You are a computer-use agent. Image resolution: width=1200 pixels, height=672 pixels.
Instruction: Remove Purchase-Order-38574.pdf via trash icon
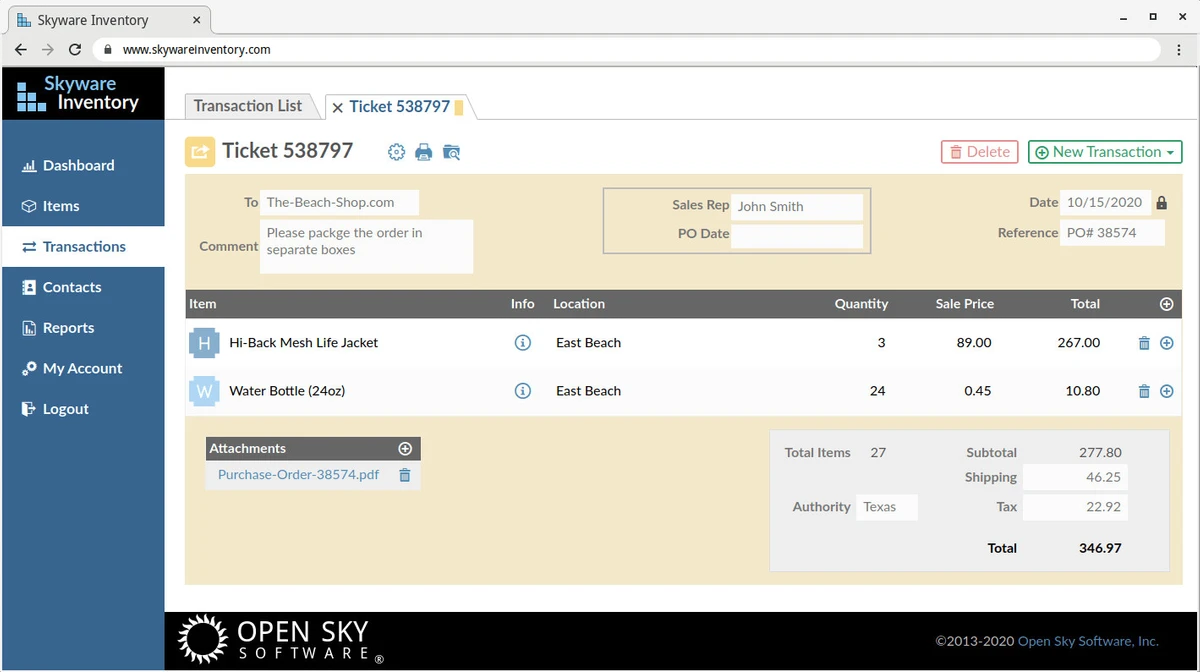point(404,474)
